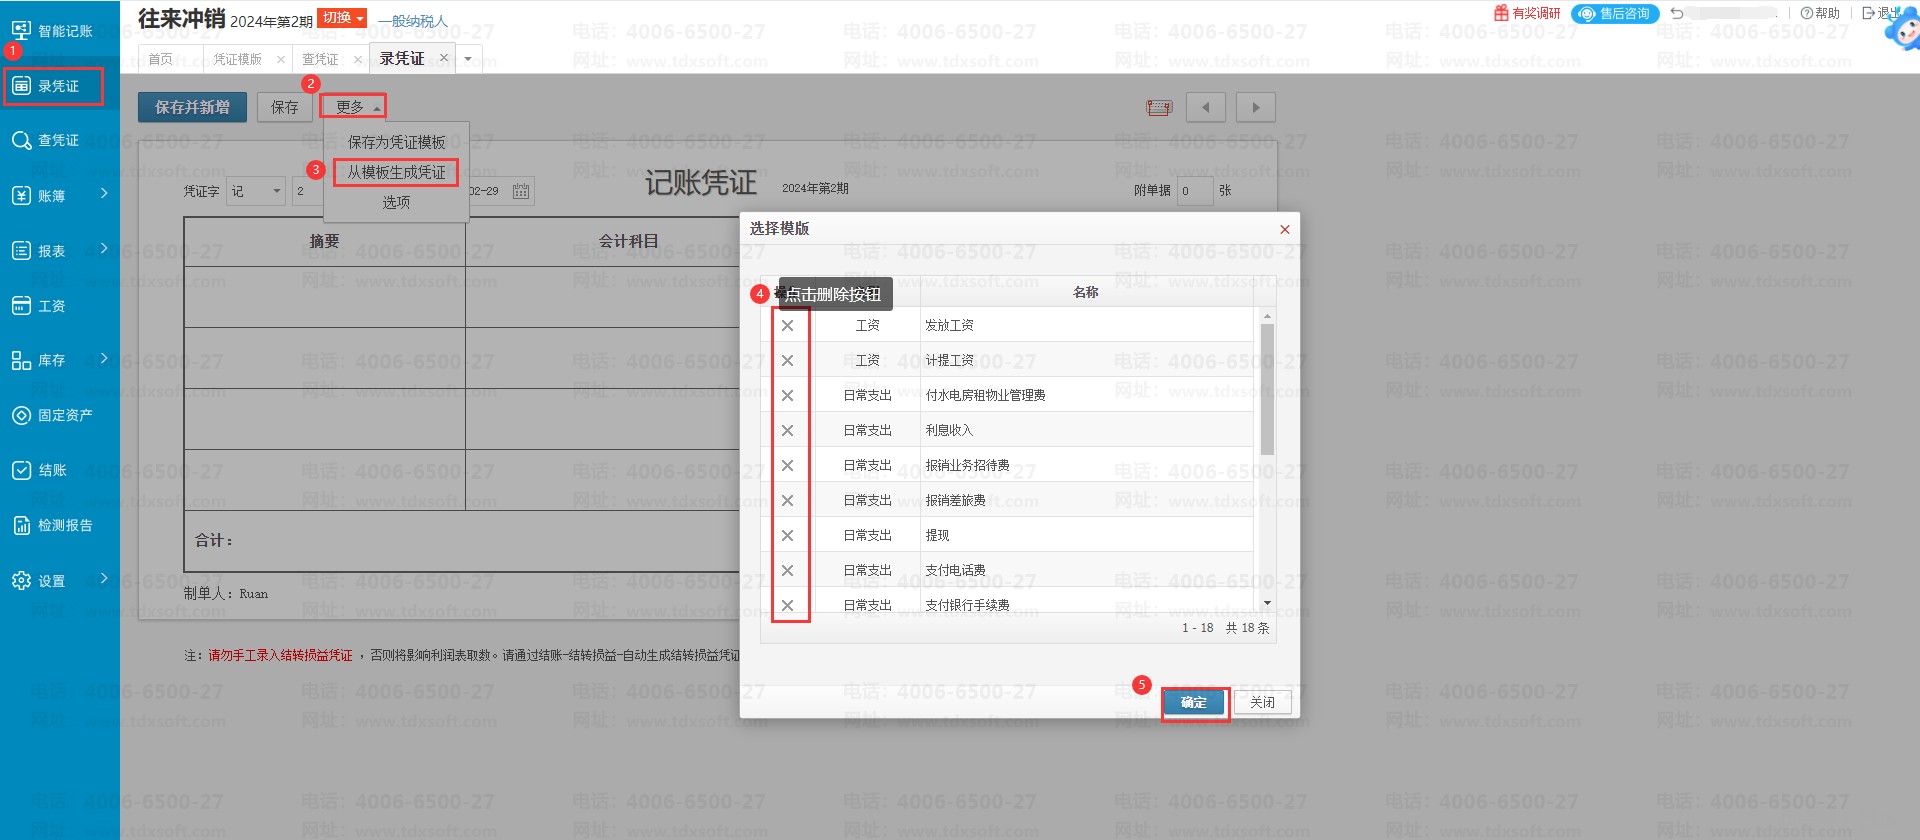Go to next voucher with right arrow
Image resolution: width=1920 pixels, height=840 pixels.
point(1256,108)
